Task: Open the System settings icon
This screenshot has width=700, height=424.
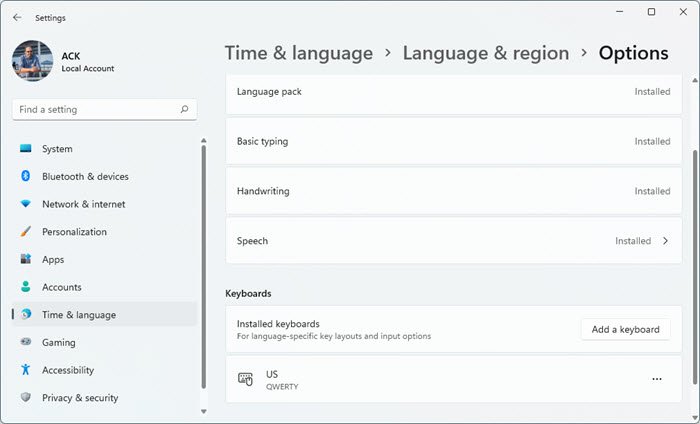Action: click(25, 148)
